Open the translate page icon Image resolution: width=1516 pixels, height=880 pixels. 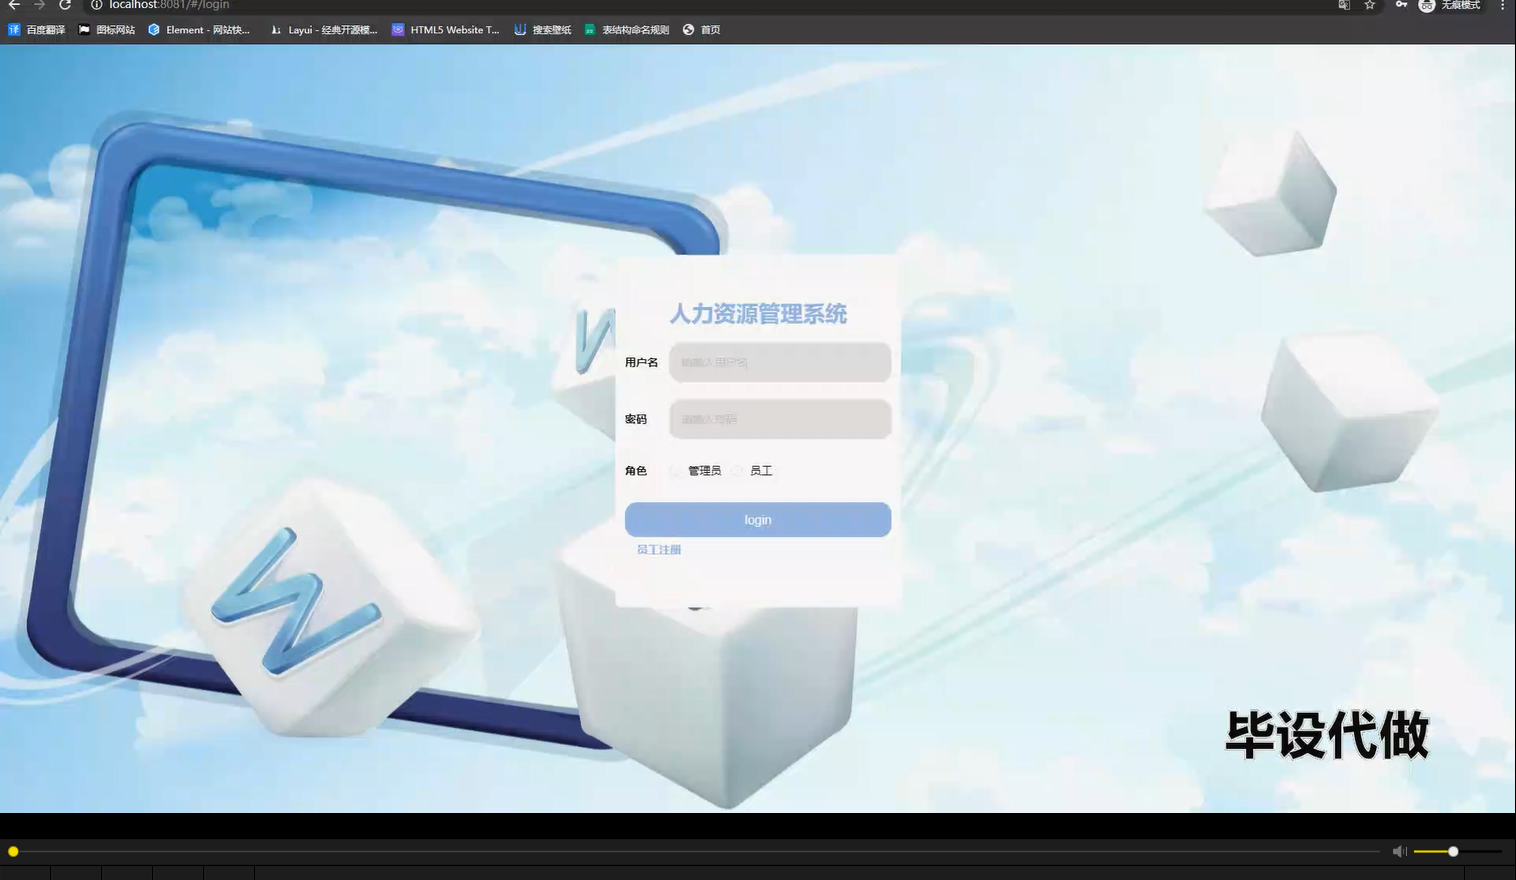pos(1344,5)
